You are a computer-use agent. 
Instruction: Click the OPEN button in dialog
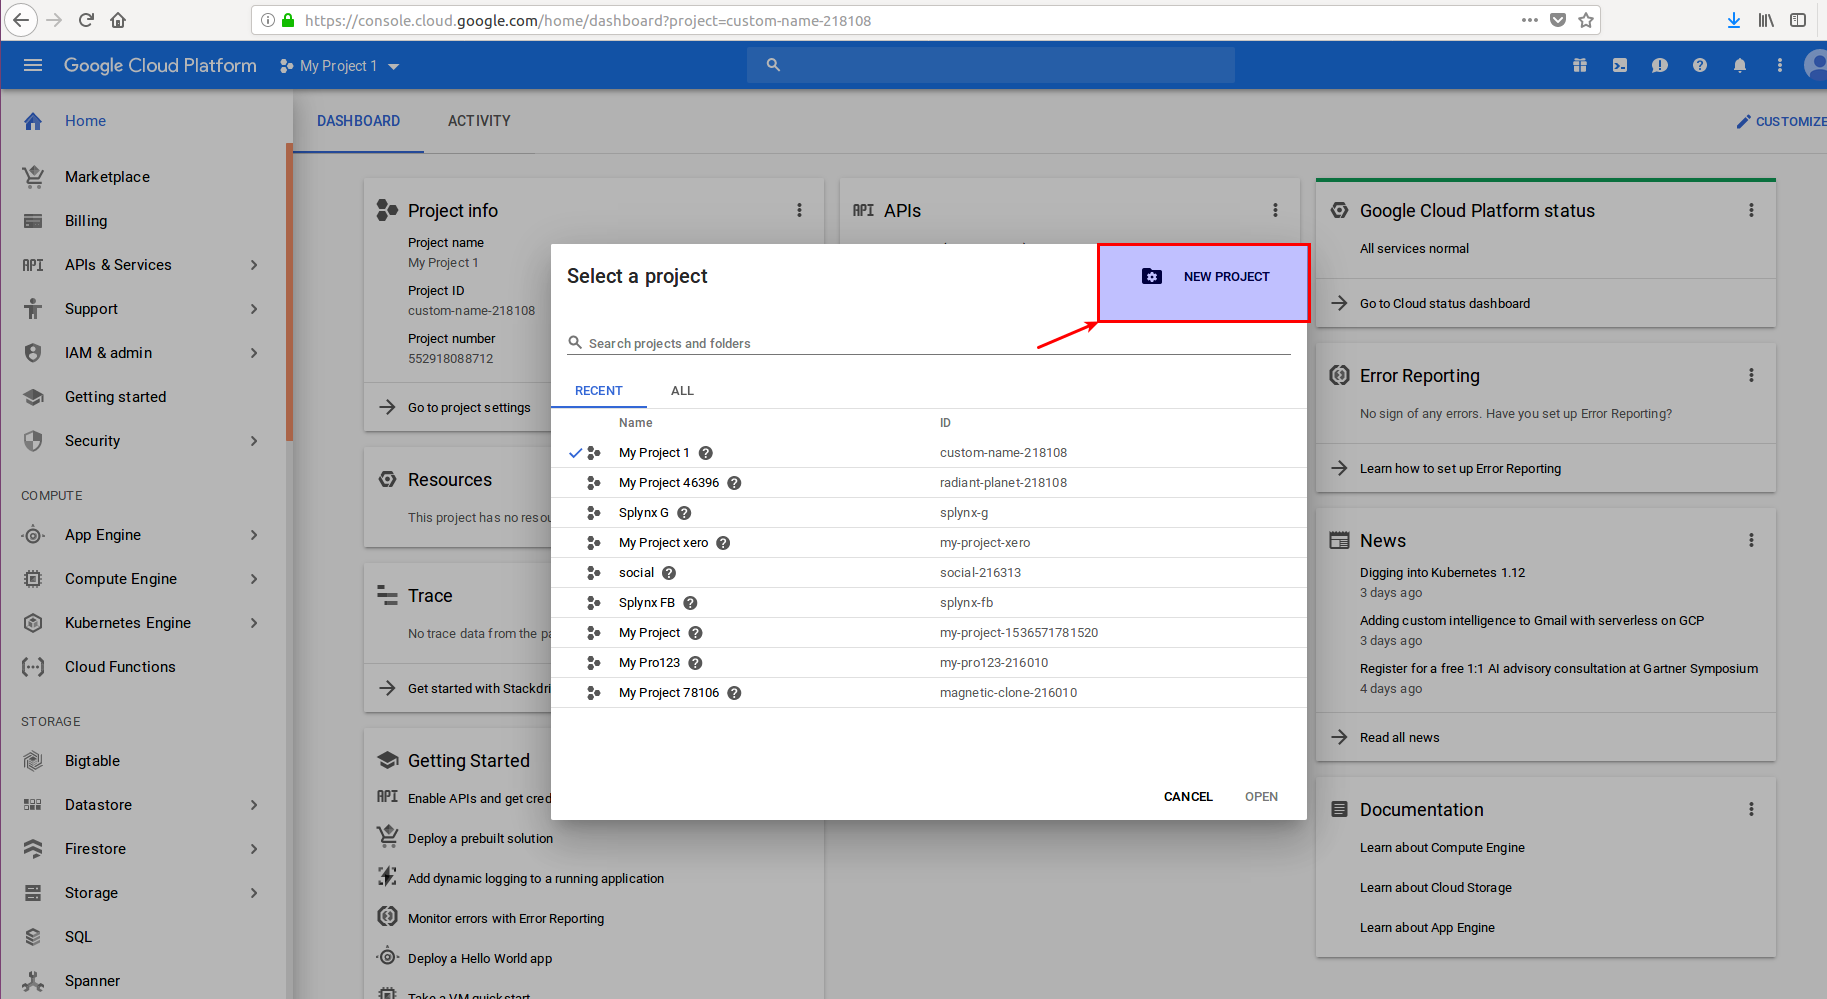1261,797
